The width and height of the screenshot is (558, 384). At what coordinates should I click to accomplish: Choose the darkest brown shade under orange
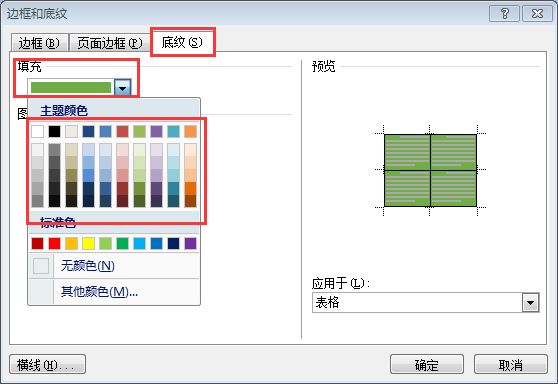[x=190, y=201]
